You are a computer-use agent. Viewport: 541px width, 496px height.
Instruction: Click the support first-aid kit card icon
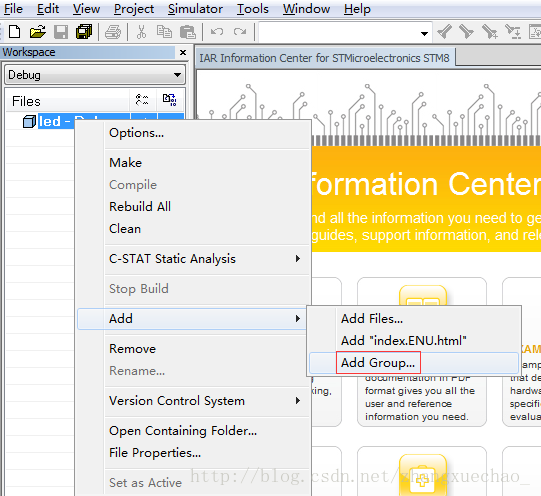point(423,475)
